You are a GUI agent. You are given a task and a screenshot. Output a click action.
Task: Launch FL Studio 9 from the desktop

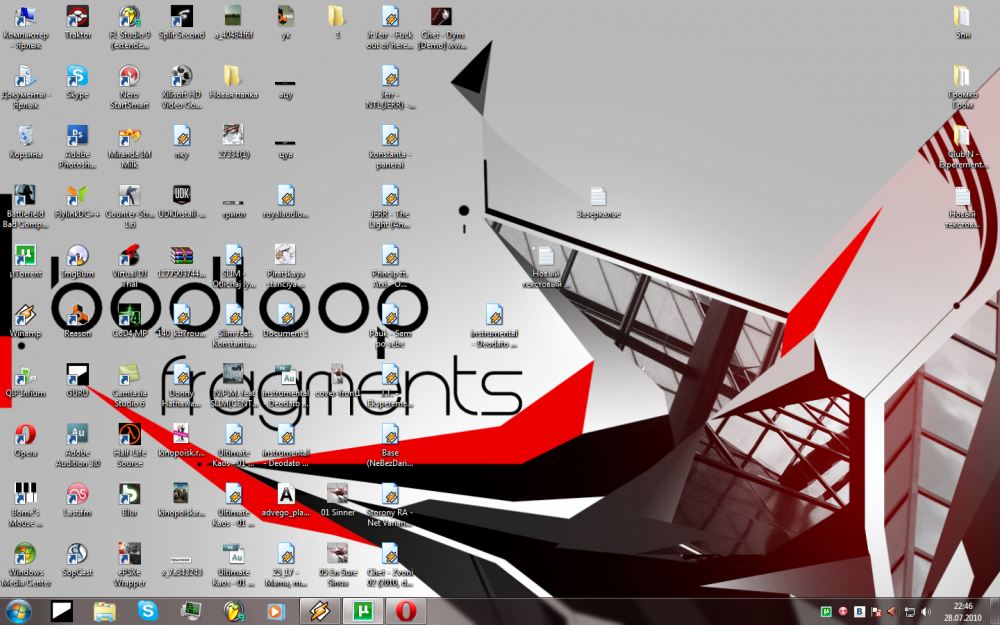(129, 27)
